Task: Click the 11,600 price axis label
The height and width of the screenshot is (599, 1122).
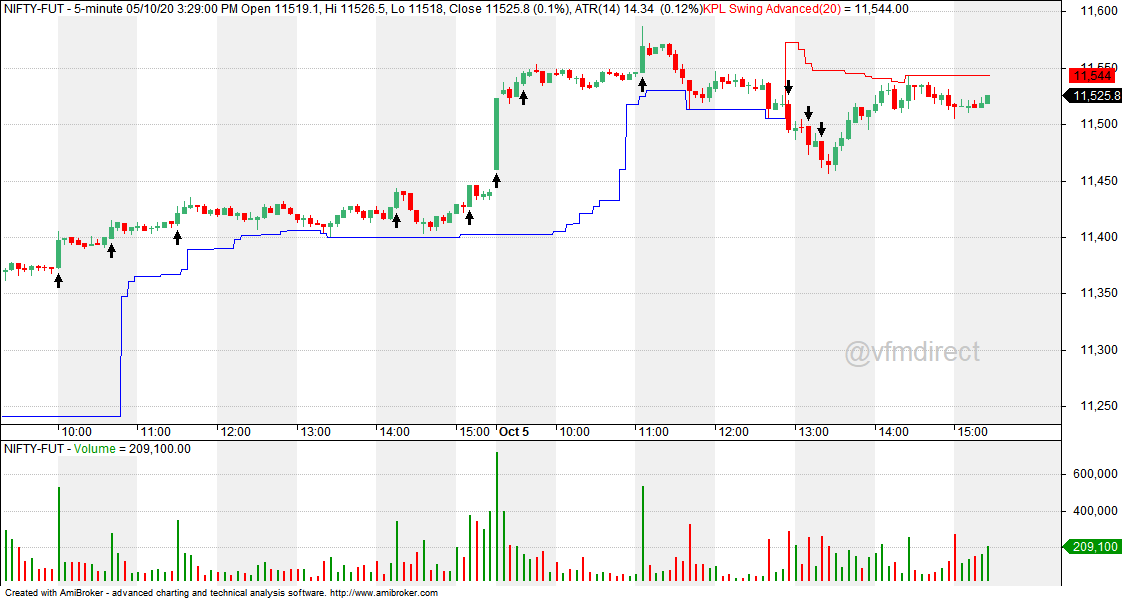Action: [x=1098, y=11]
